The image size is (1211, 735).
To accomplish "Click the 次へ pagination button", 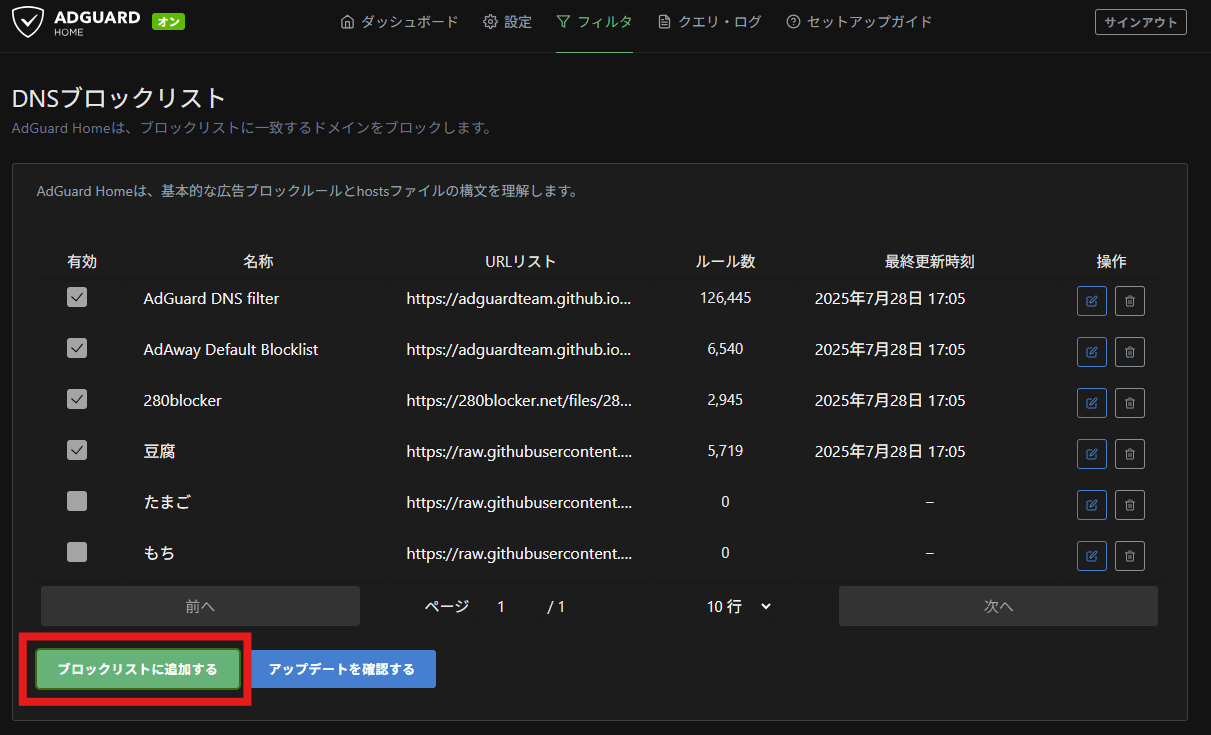I will pos(998,606).
